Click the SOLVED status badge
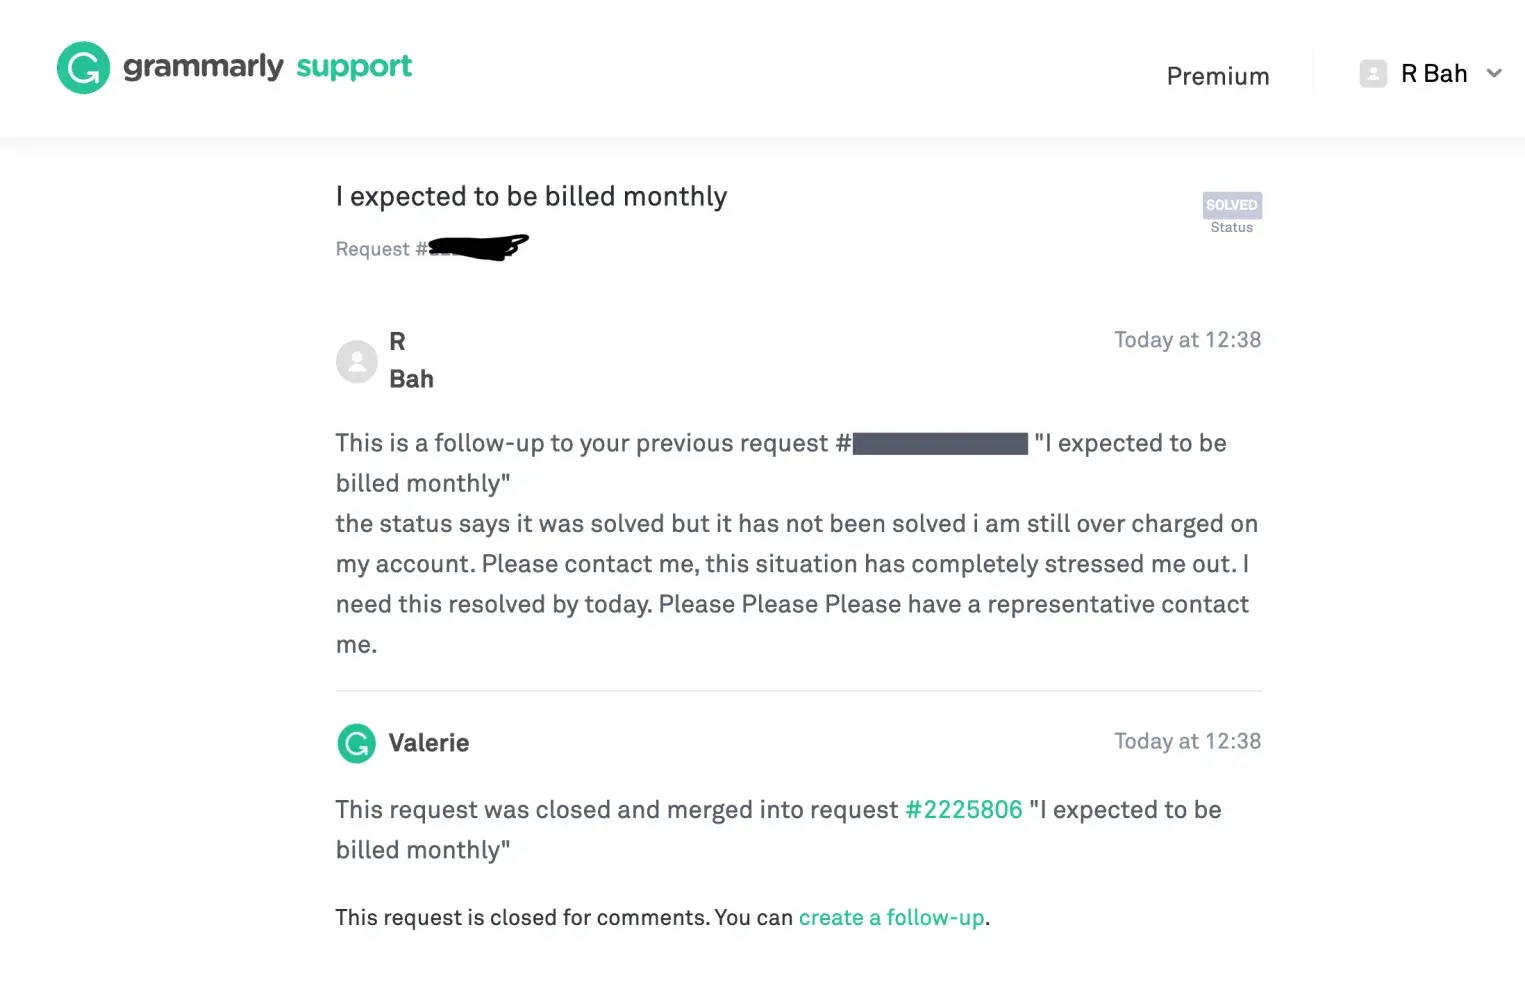The image size is (1525, 1000). 1231,205
